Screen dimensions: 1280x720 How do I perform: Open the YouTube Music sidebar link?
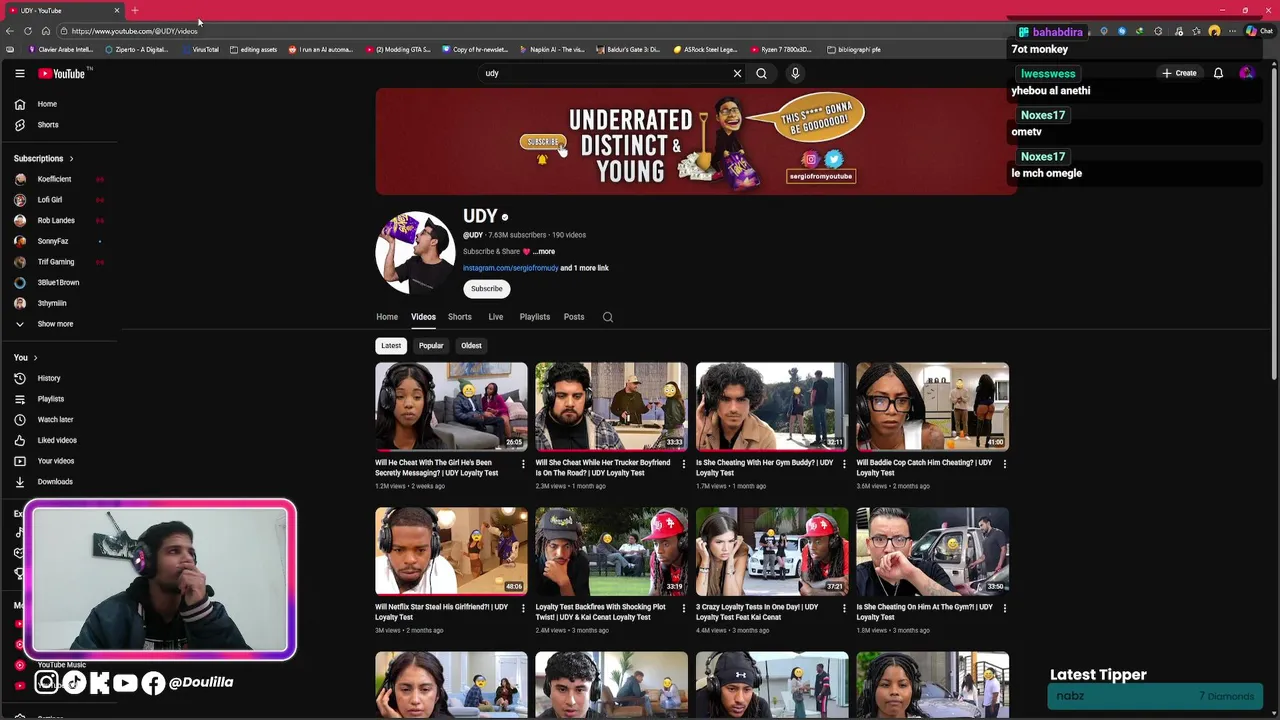pos(62,665)
